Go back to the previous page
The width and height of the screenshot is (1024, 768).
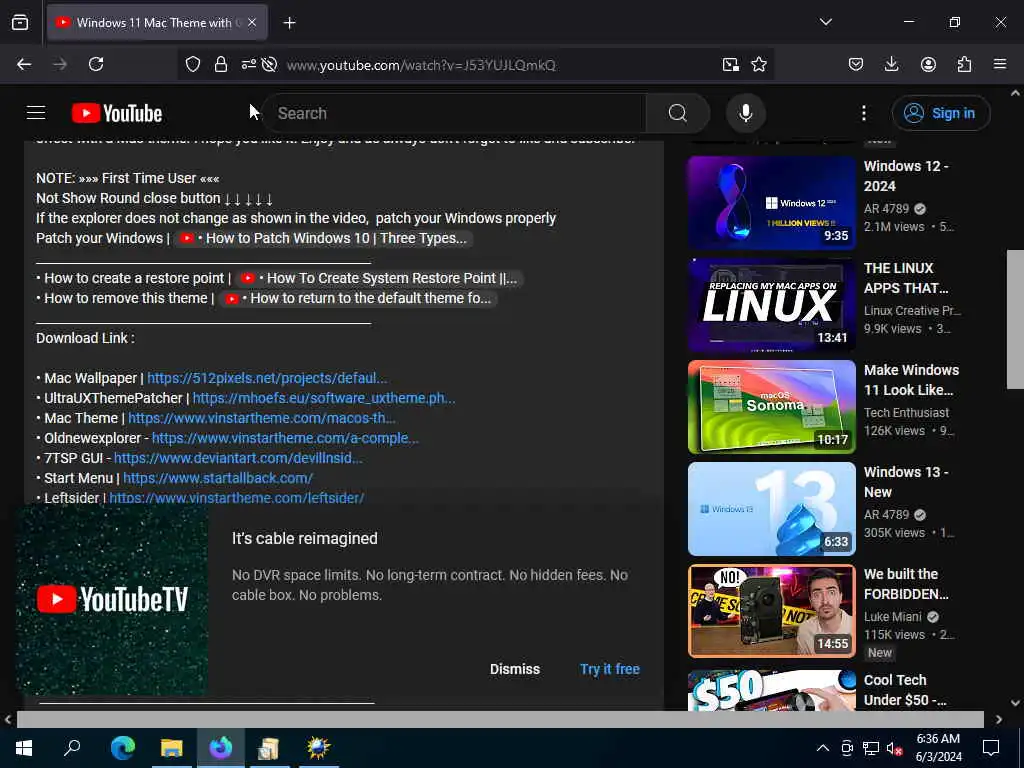pyautogui.click(x=24, y=64)
